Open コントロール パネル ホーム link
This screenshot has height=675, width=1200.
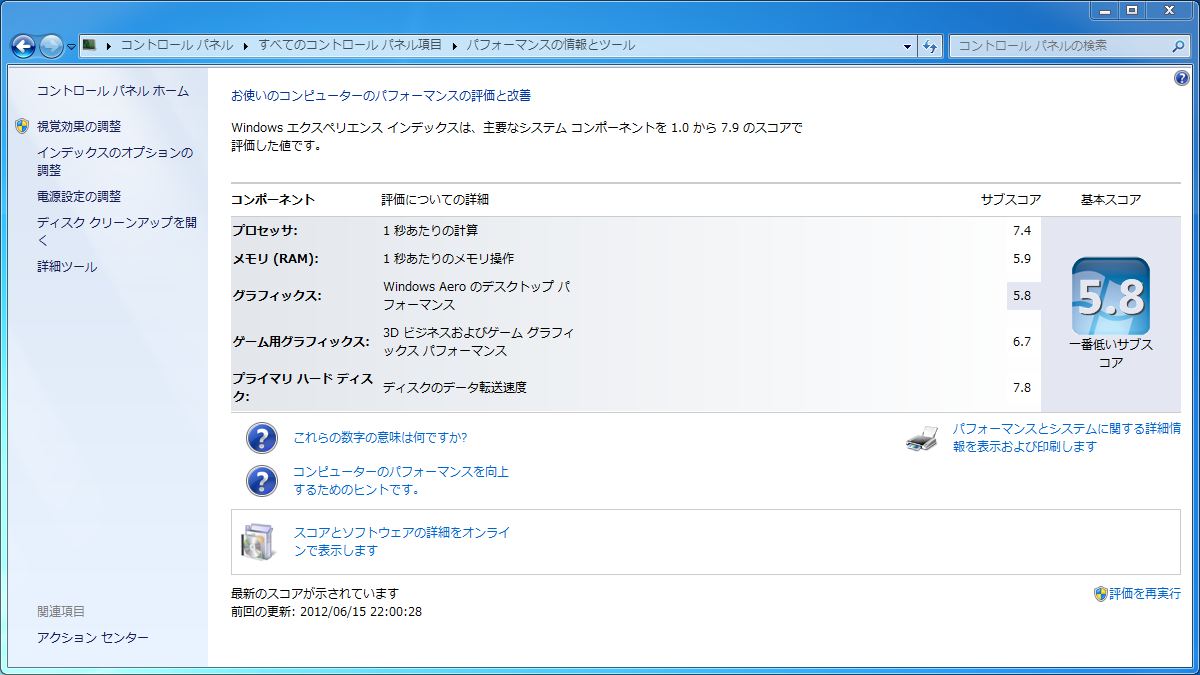click(x=113, y=91)
